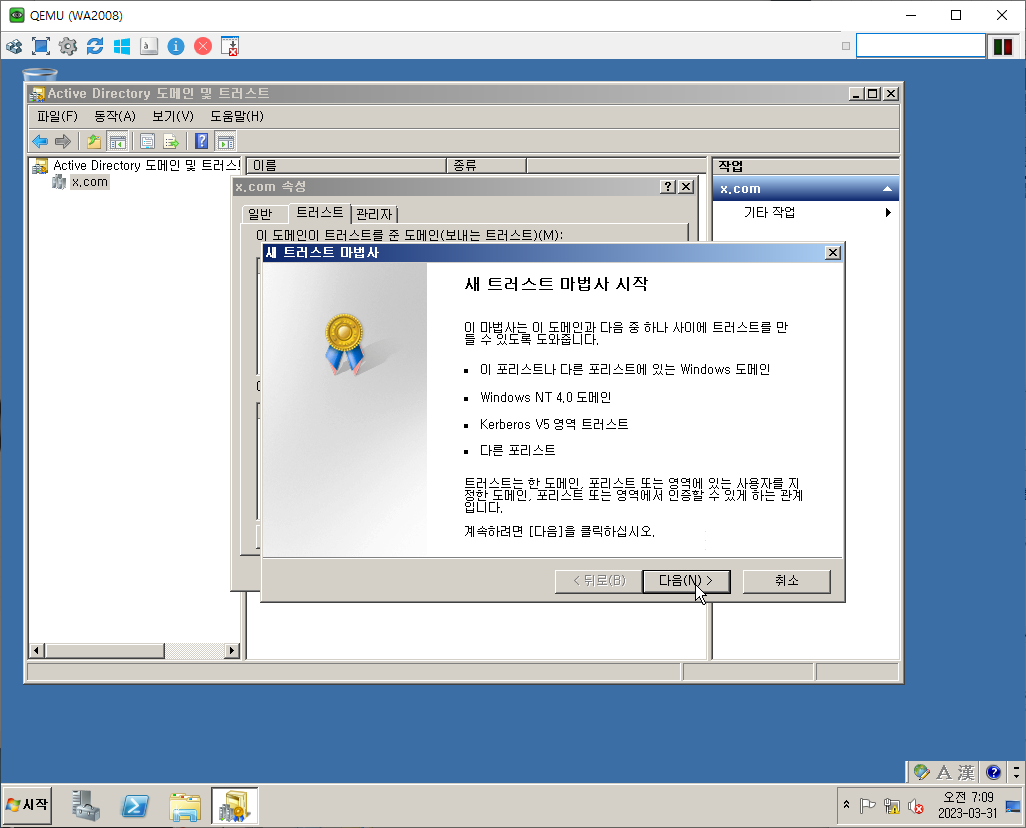This screenshot has width=1026, height=828.
Task: Click the language bar globe pencil icon
Action: (922, 772)
